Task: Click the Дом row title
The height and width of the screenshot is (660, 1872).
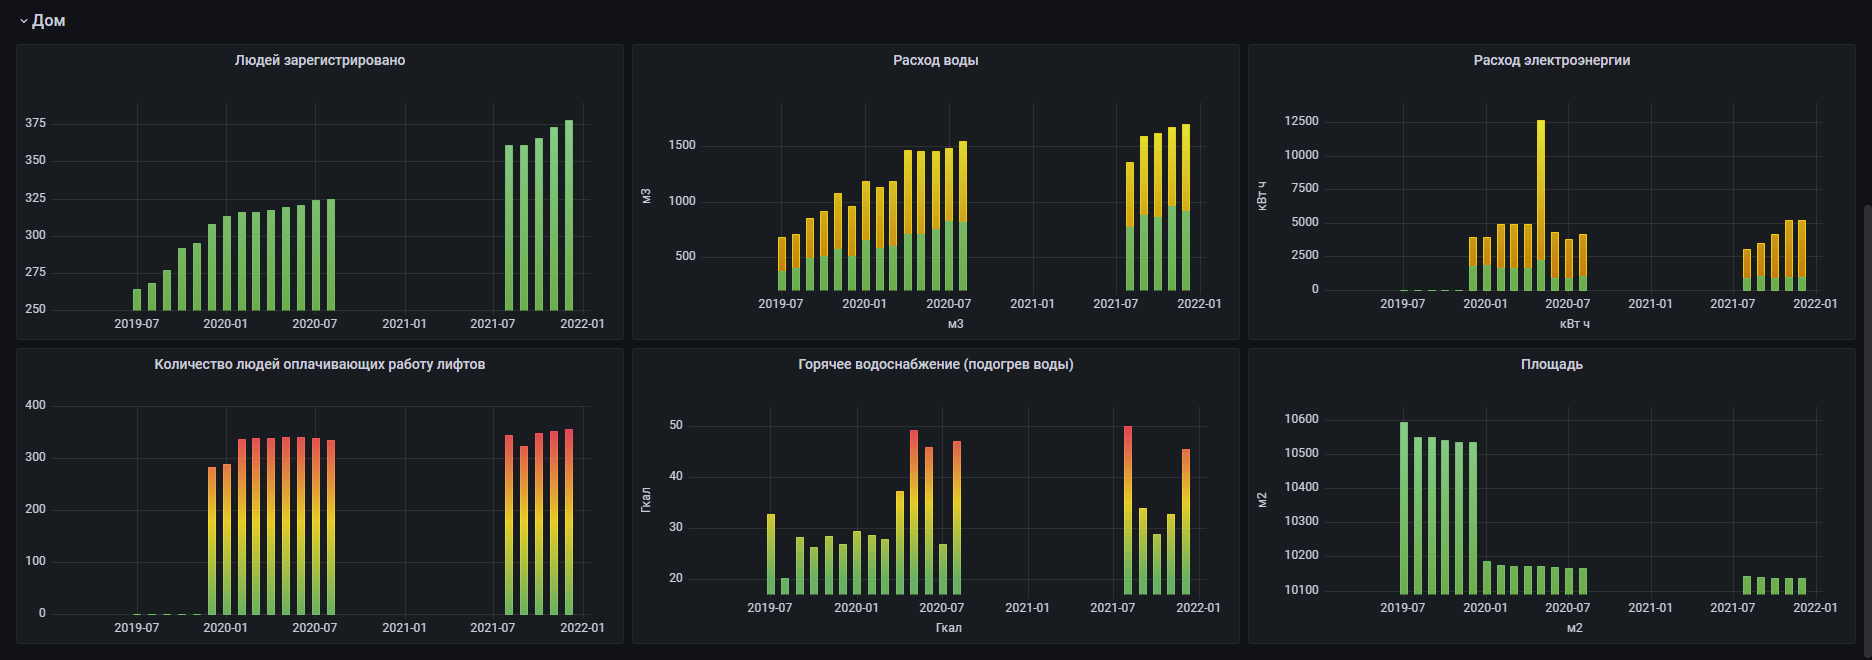Action: pos(48,21)
